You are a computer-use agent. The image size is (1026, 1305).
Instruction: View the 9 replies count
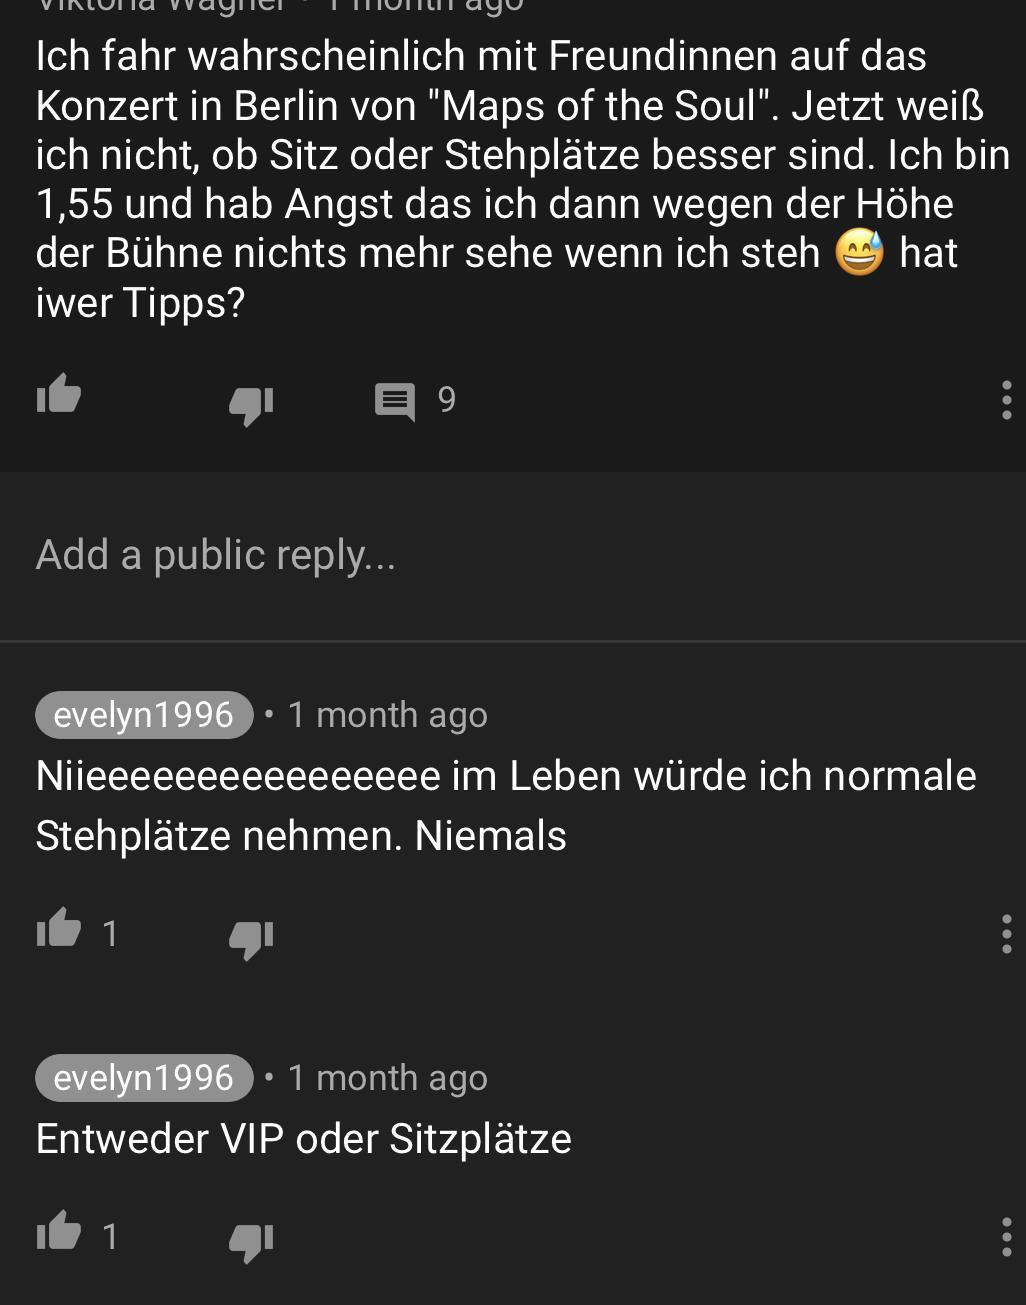[x=446, y=400]
